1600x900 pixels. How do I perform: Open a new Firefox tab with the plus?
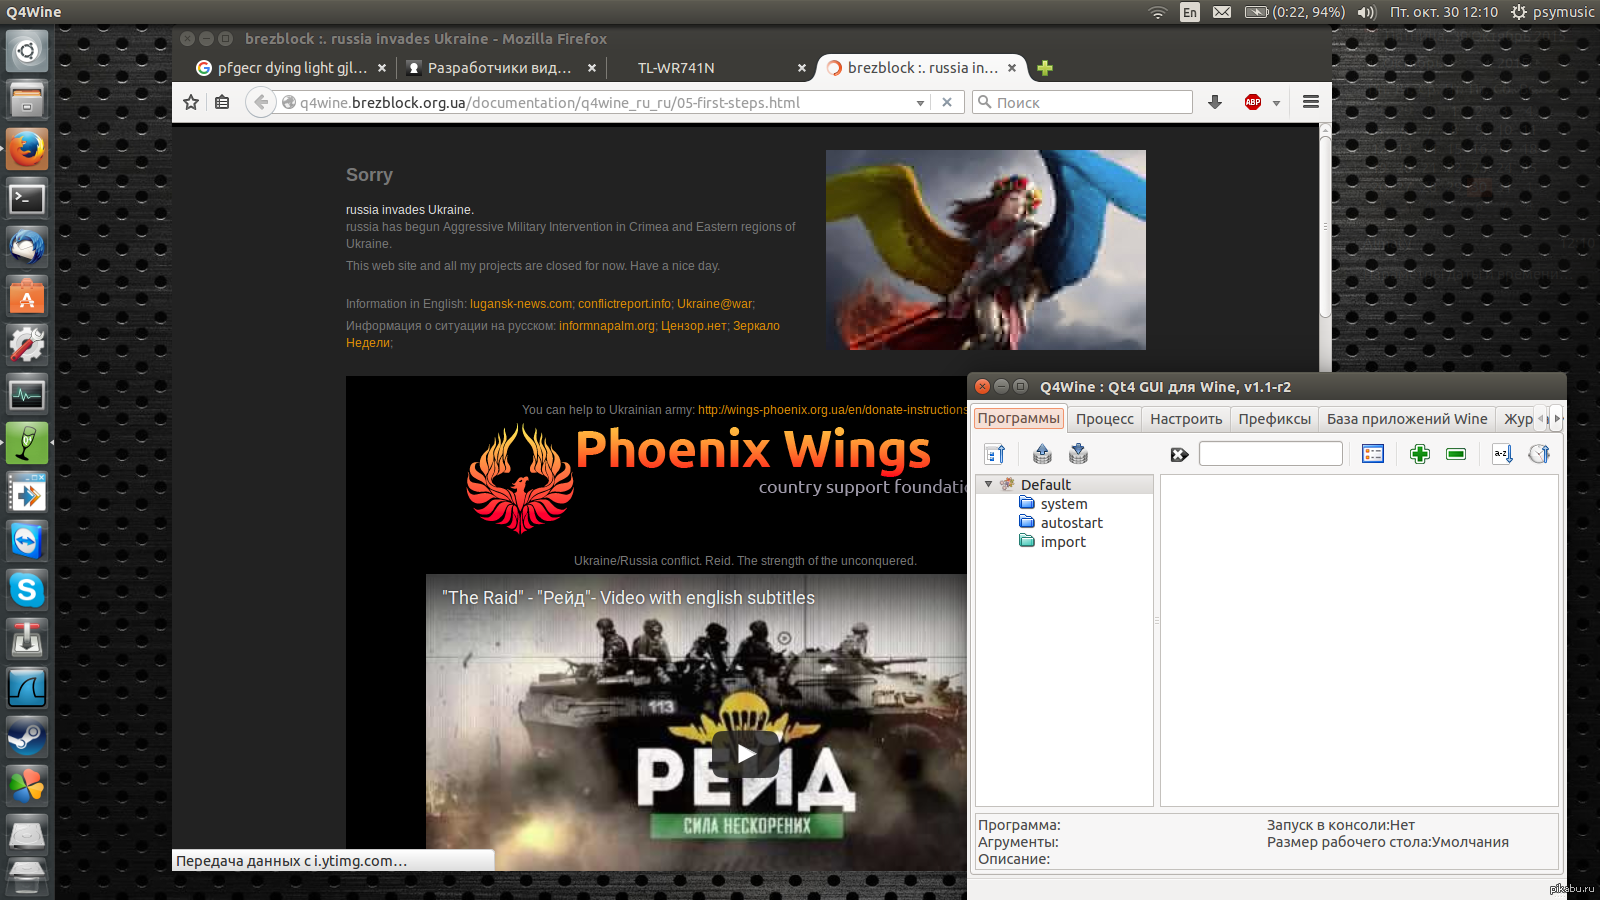(1045, 68)
